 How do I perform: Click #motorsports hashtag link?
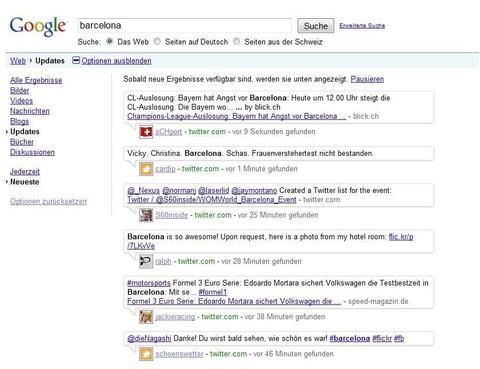click(149, 283)
